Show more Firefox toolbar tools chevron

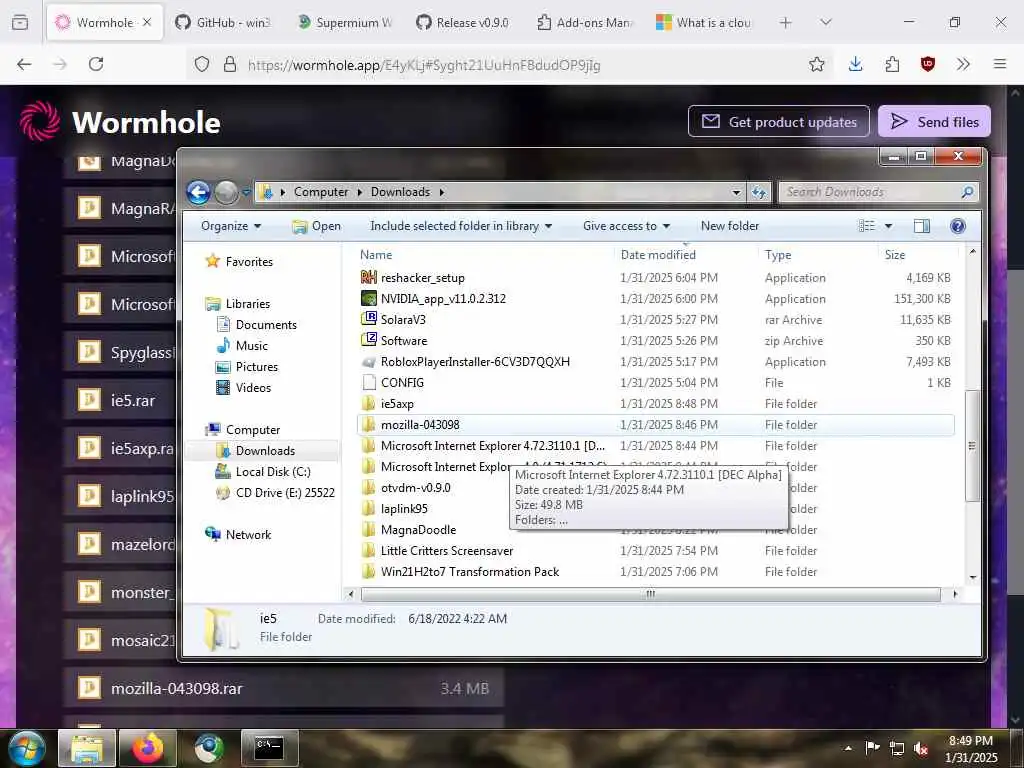click(x=963, y=64)
